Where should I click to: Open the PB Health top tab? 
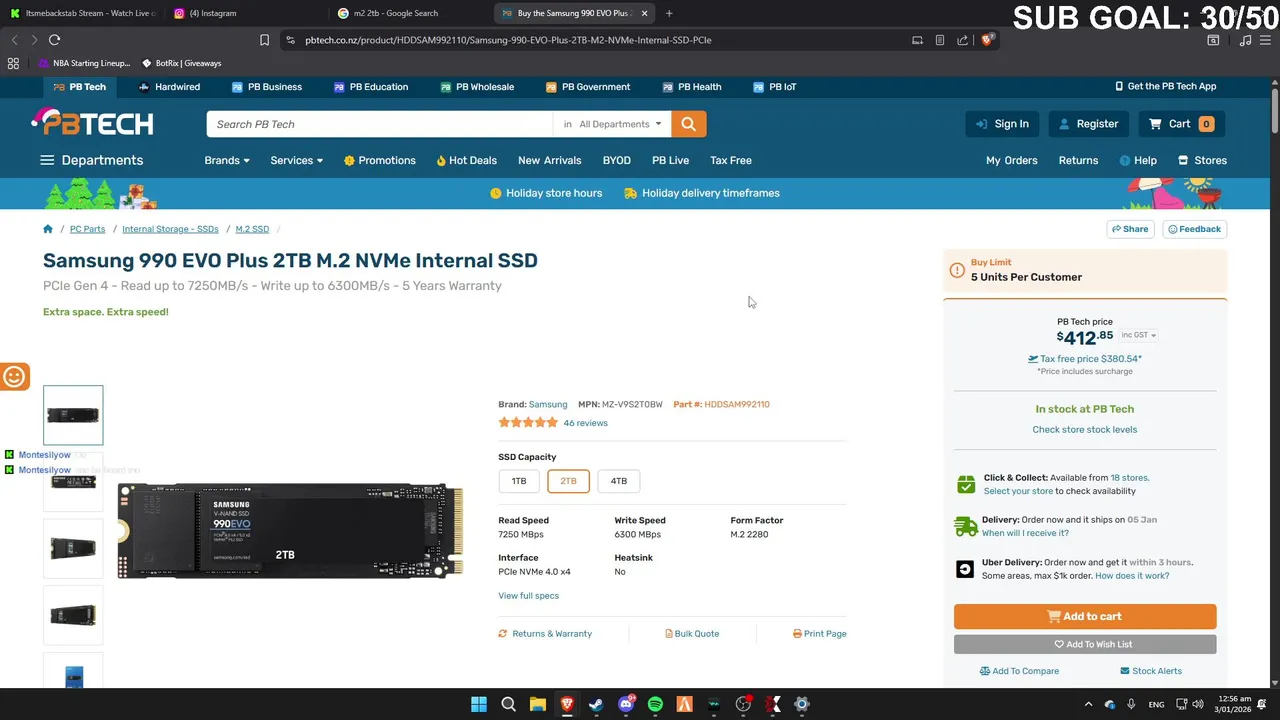(691, 87)
